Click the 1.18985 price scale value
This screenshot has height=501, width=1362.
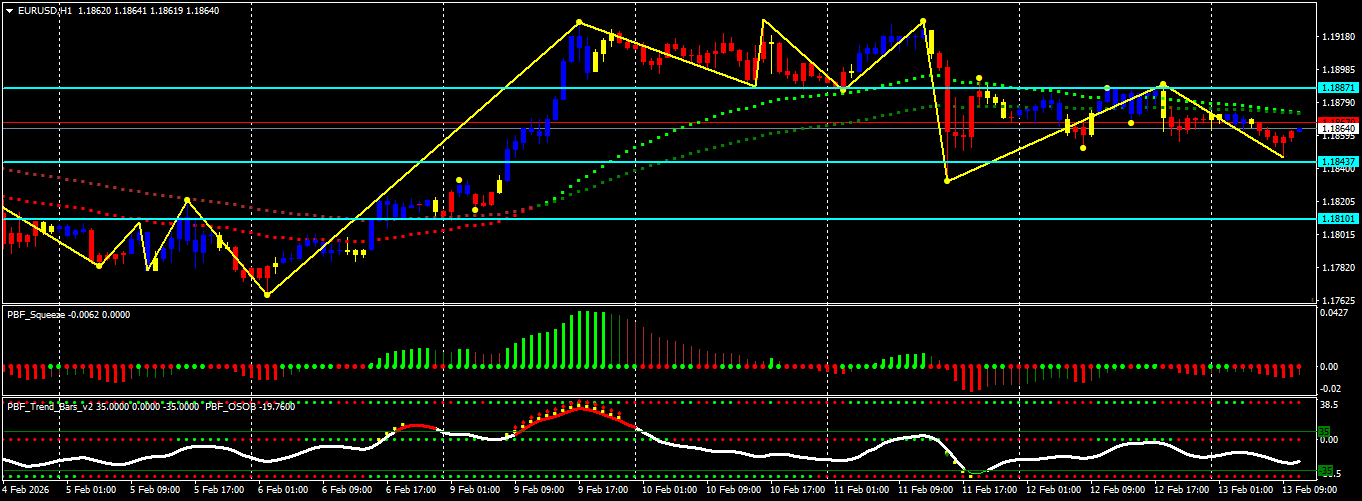pyautogui.click(x=1338, y=70)
